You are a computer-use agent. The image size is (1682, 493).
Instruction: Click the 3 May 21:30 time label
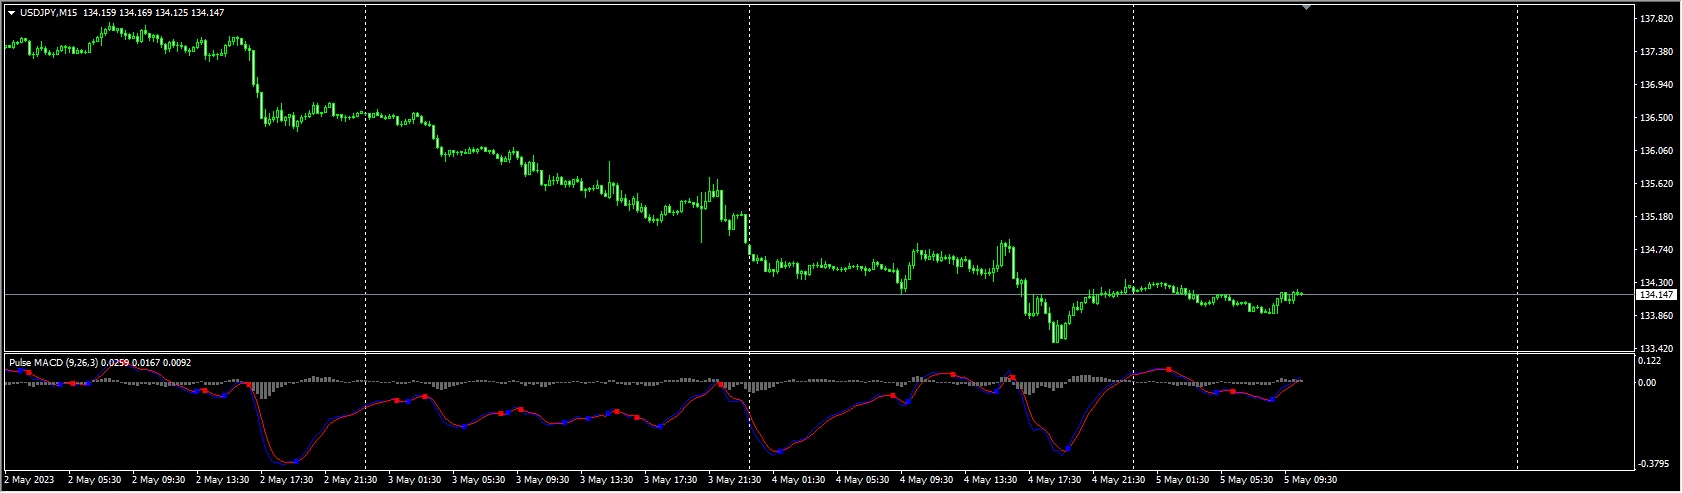[x=735, y=480]
